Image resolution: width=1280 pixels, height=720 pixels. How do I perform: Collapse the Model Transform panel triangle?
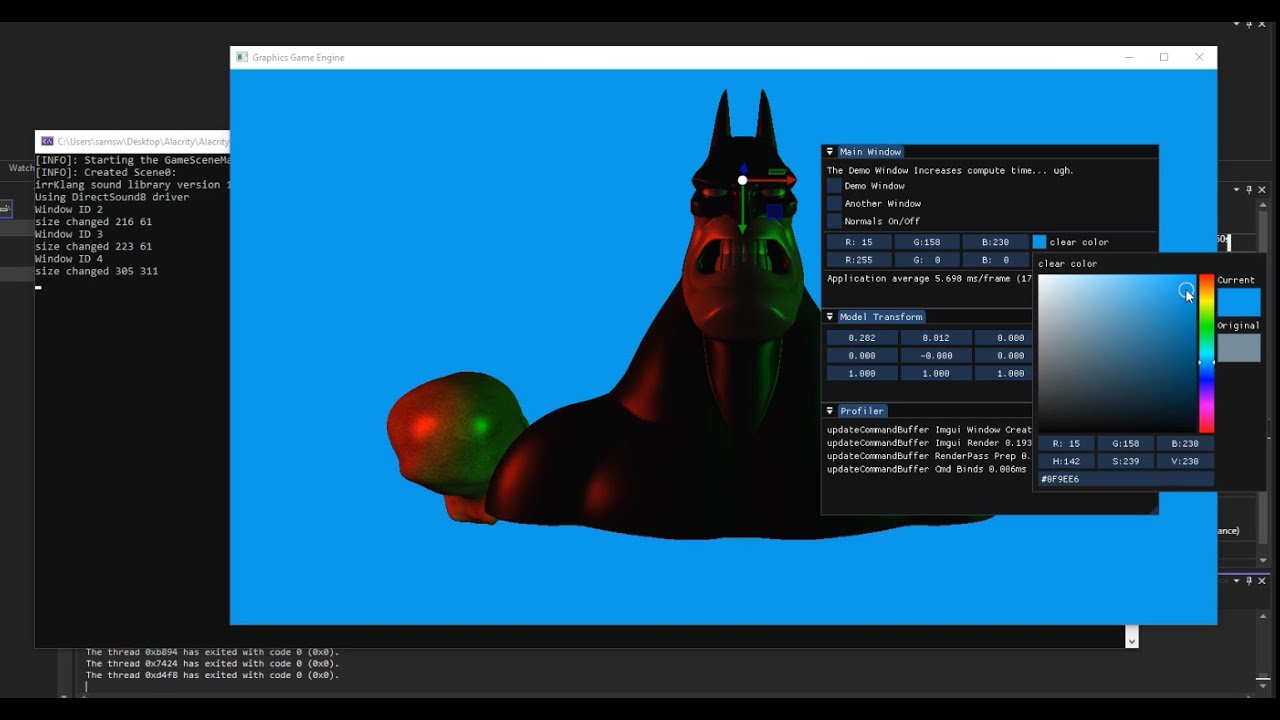tap(829, 317)
